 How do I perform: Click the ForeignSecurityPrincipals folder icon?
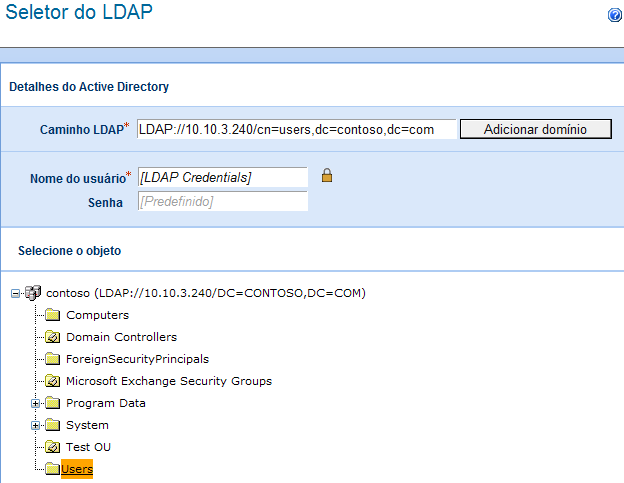(53, 359)
